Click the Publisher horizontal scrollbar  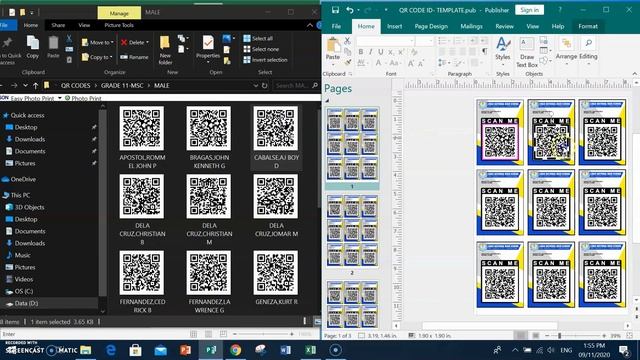coord(490,326)
